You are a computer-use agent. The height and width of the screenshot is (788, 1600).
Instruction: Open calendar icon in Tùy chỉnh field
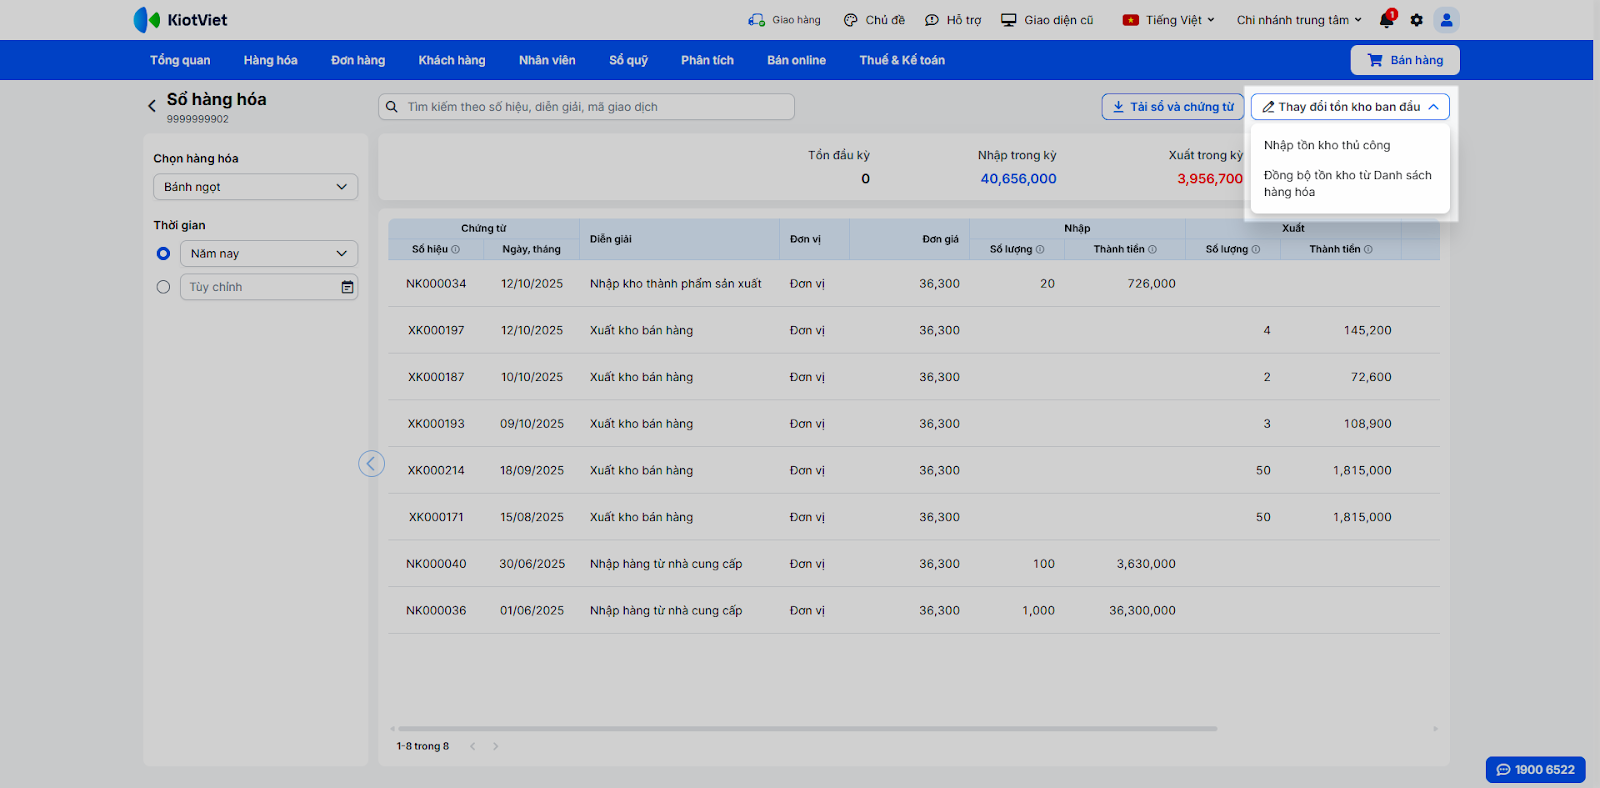(347, 287)
